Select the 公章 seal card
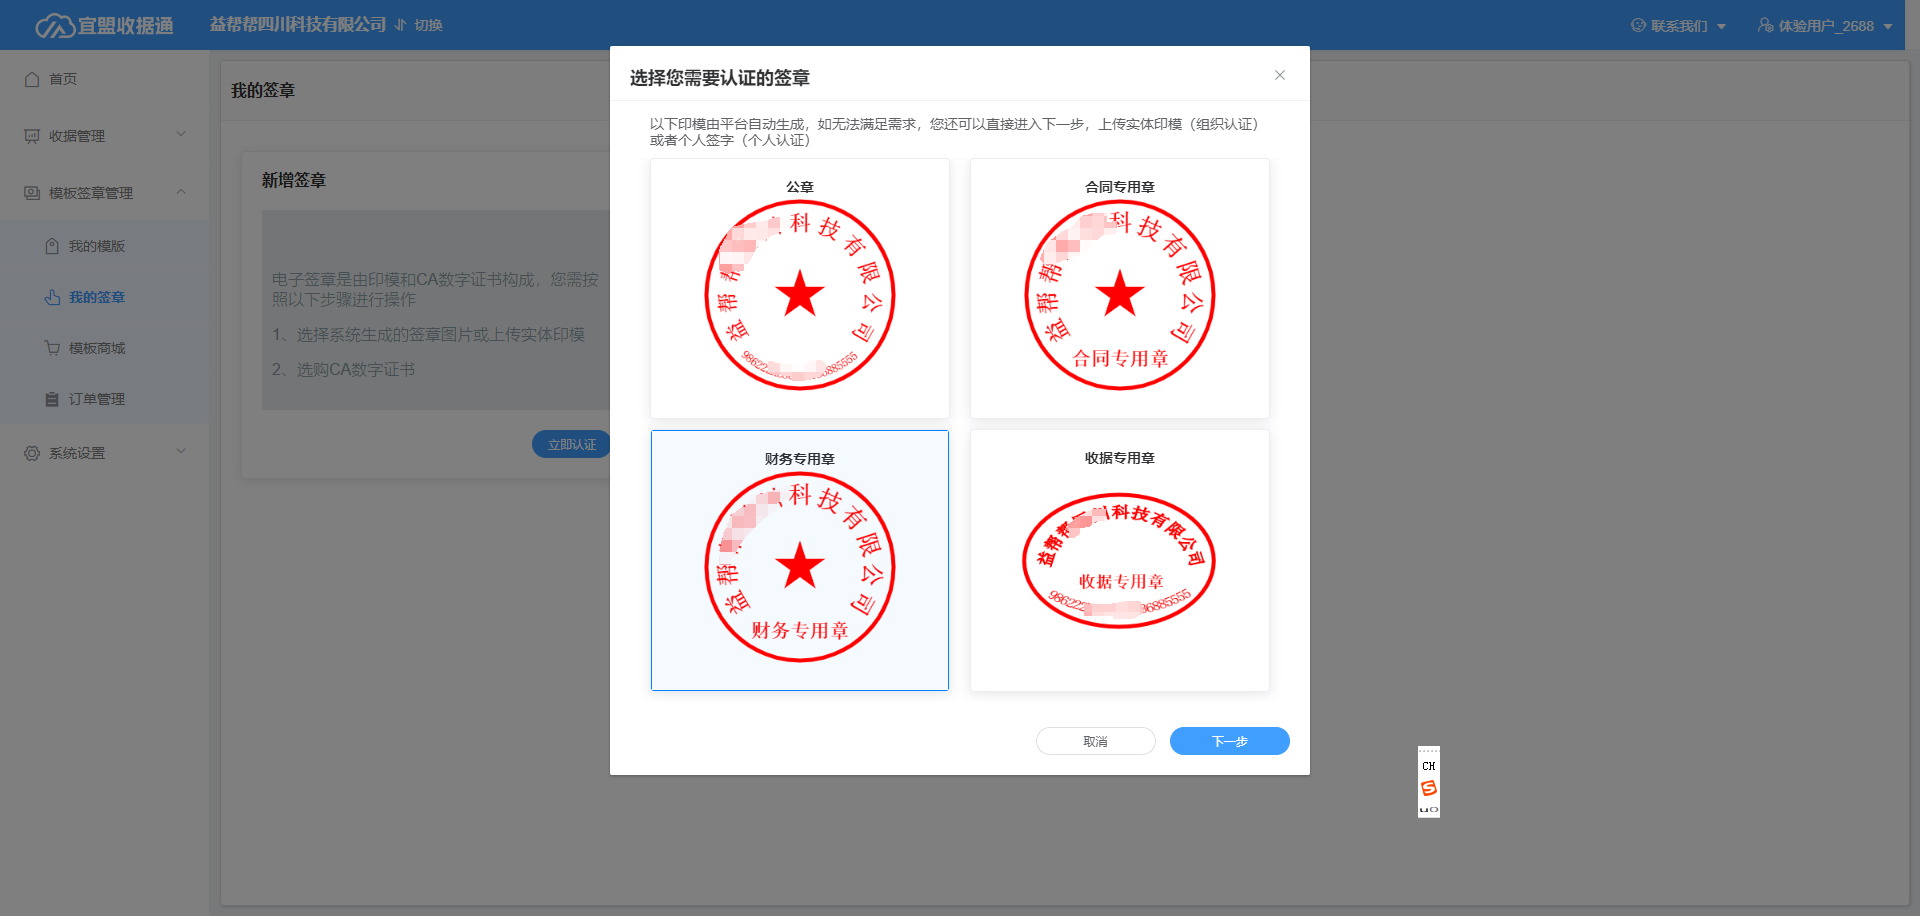1920x916 pixels. (799, 288)
